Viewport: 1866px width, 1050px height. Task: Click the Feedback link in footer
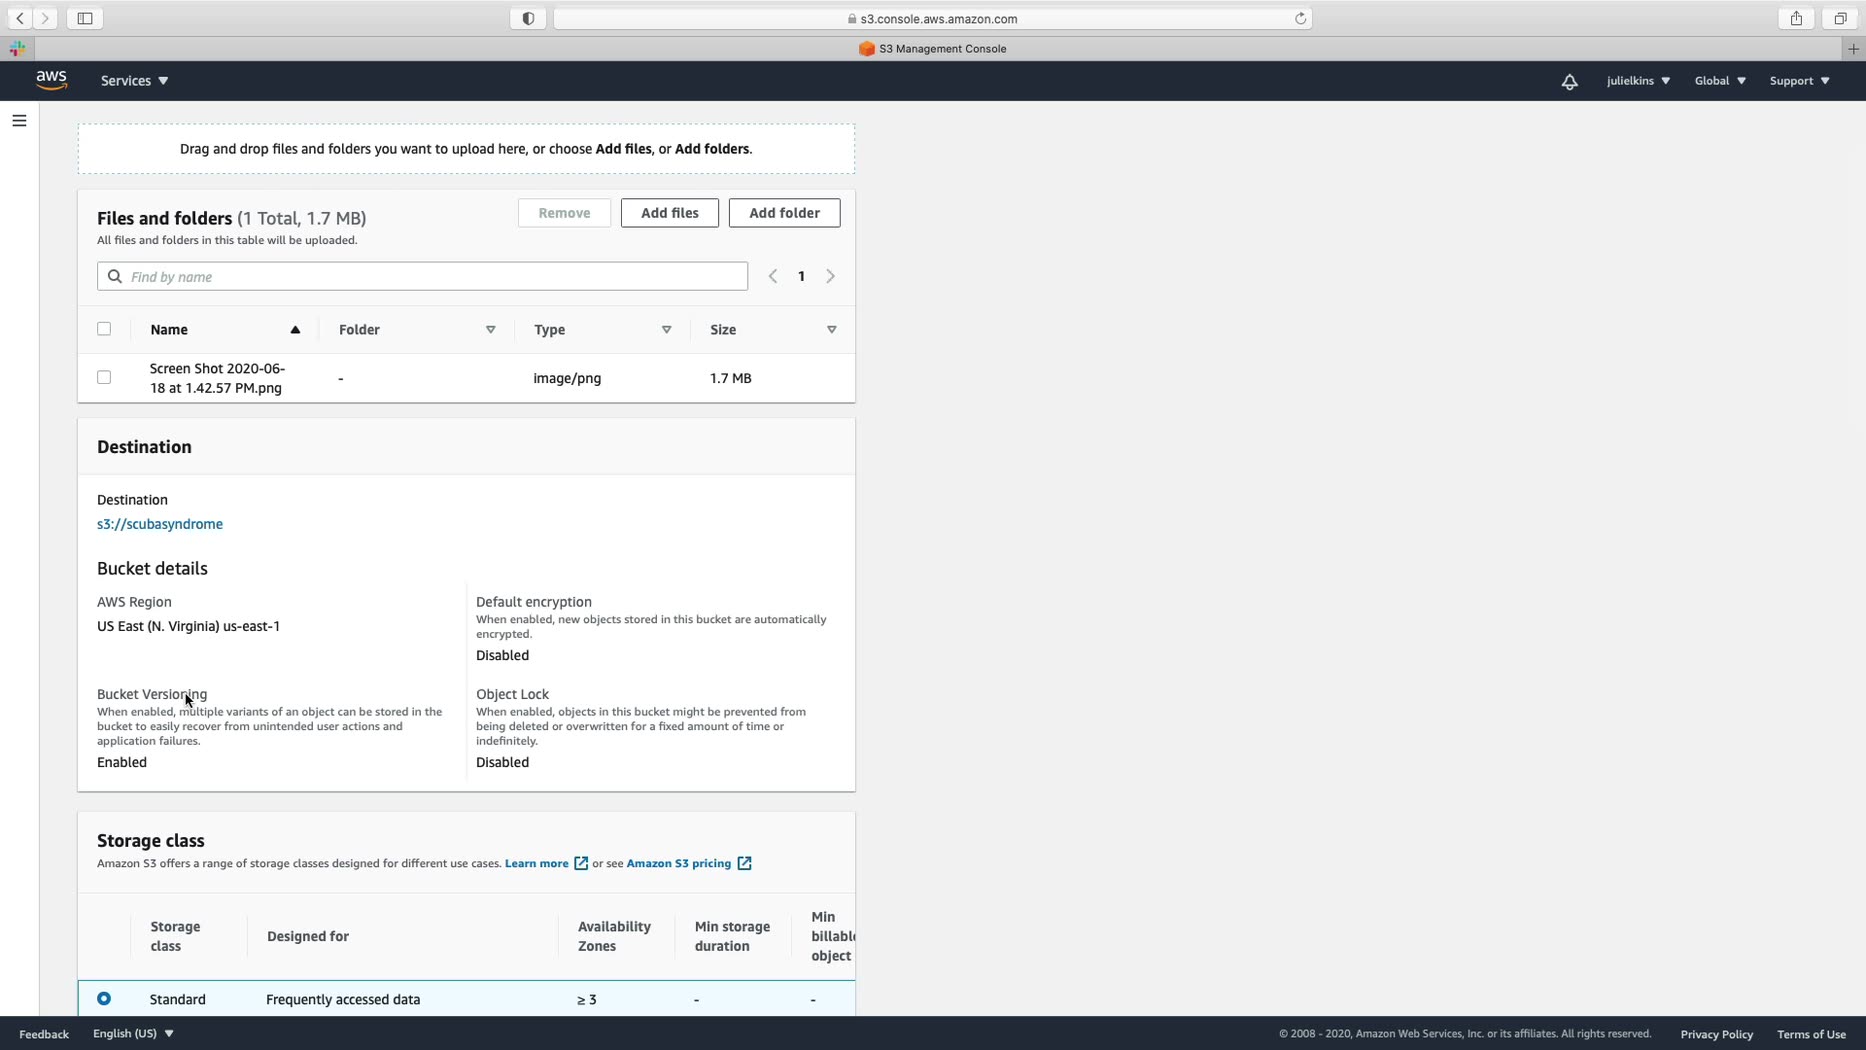(x=44, y=1034)
